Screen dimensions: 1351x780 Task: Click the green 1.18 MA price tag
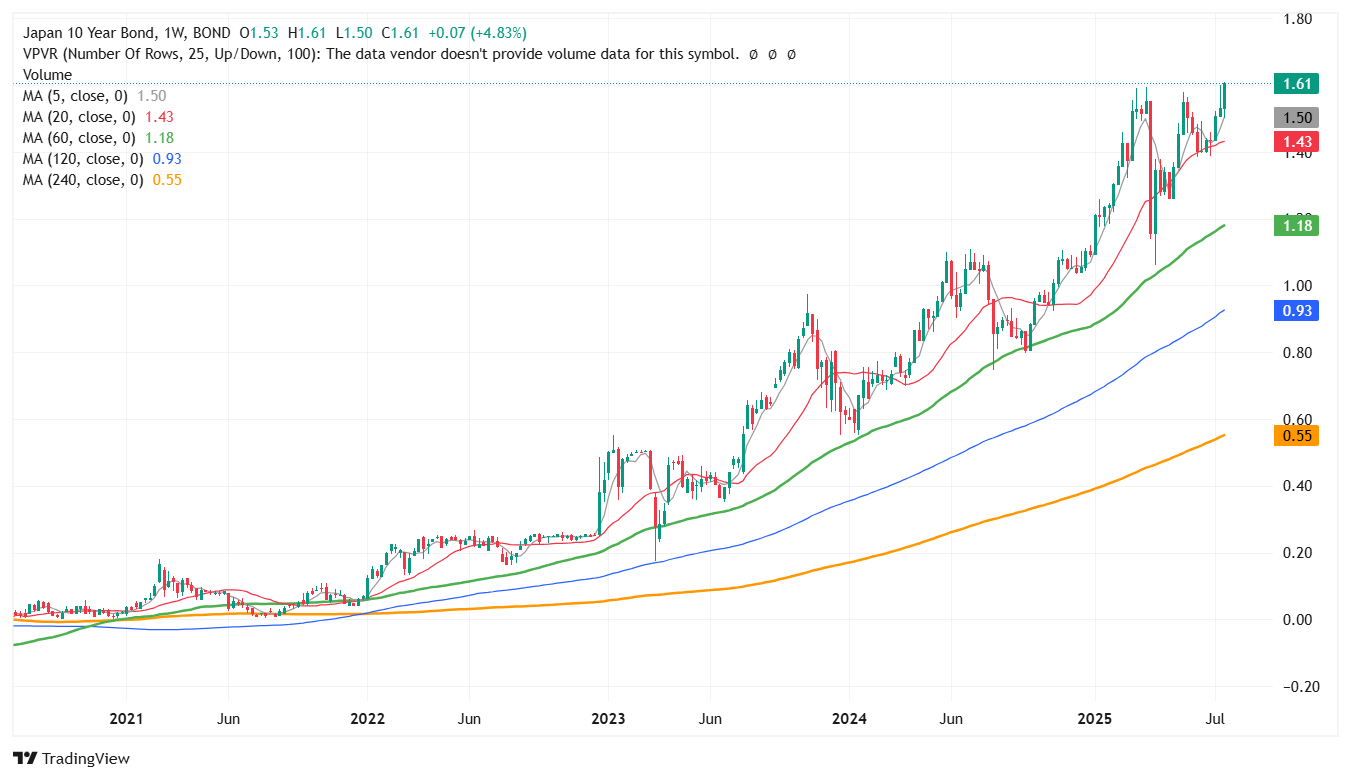tap(1296, 226)
